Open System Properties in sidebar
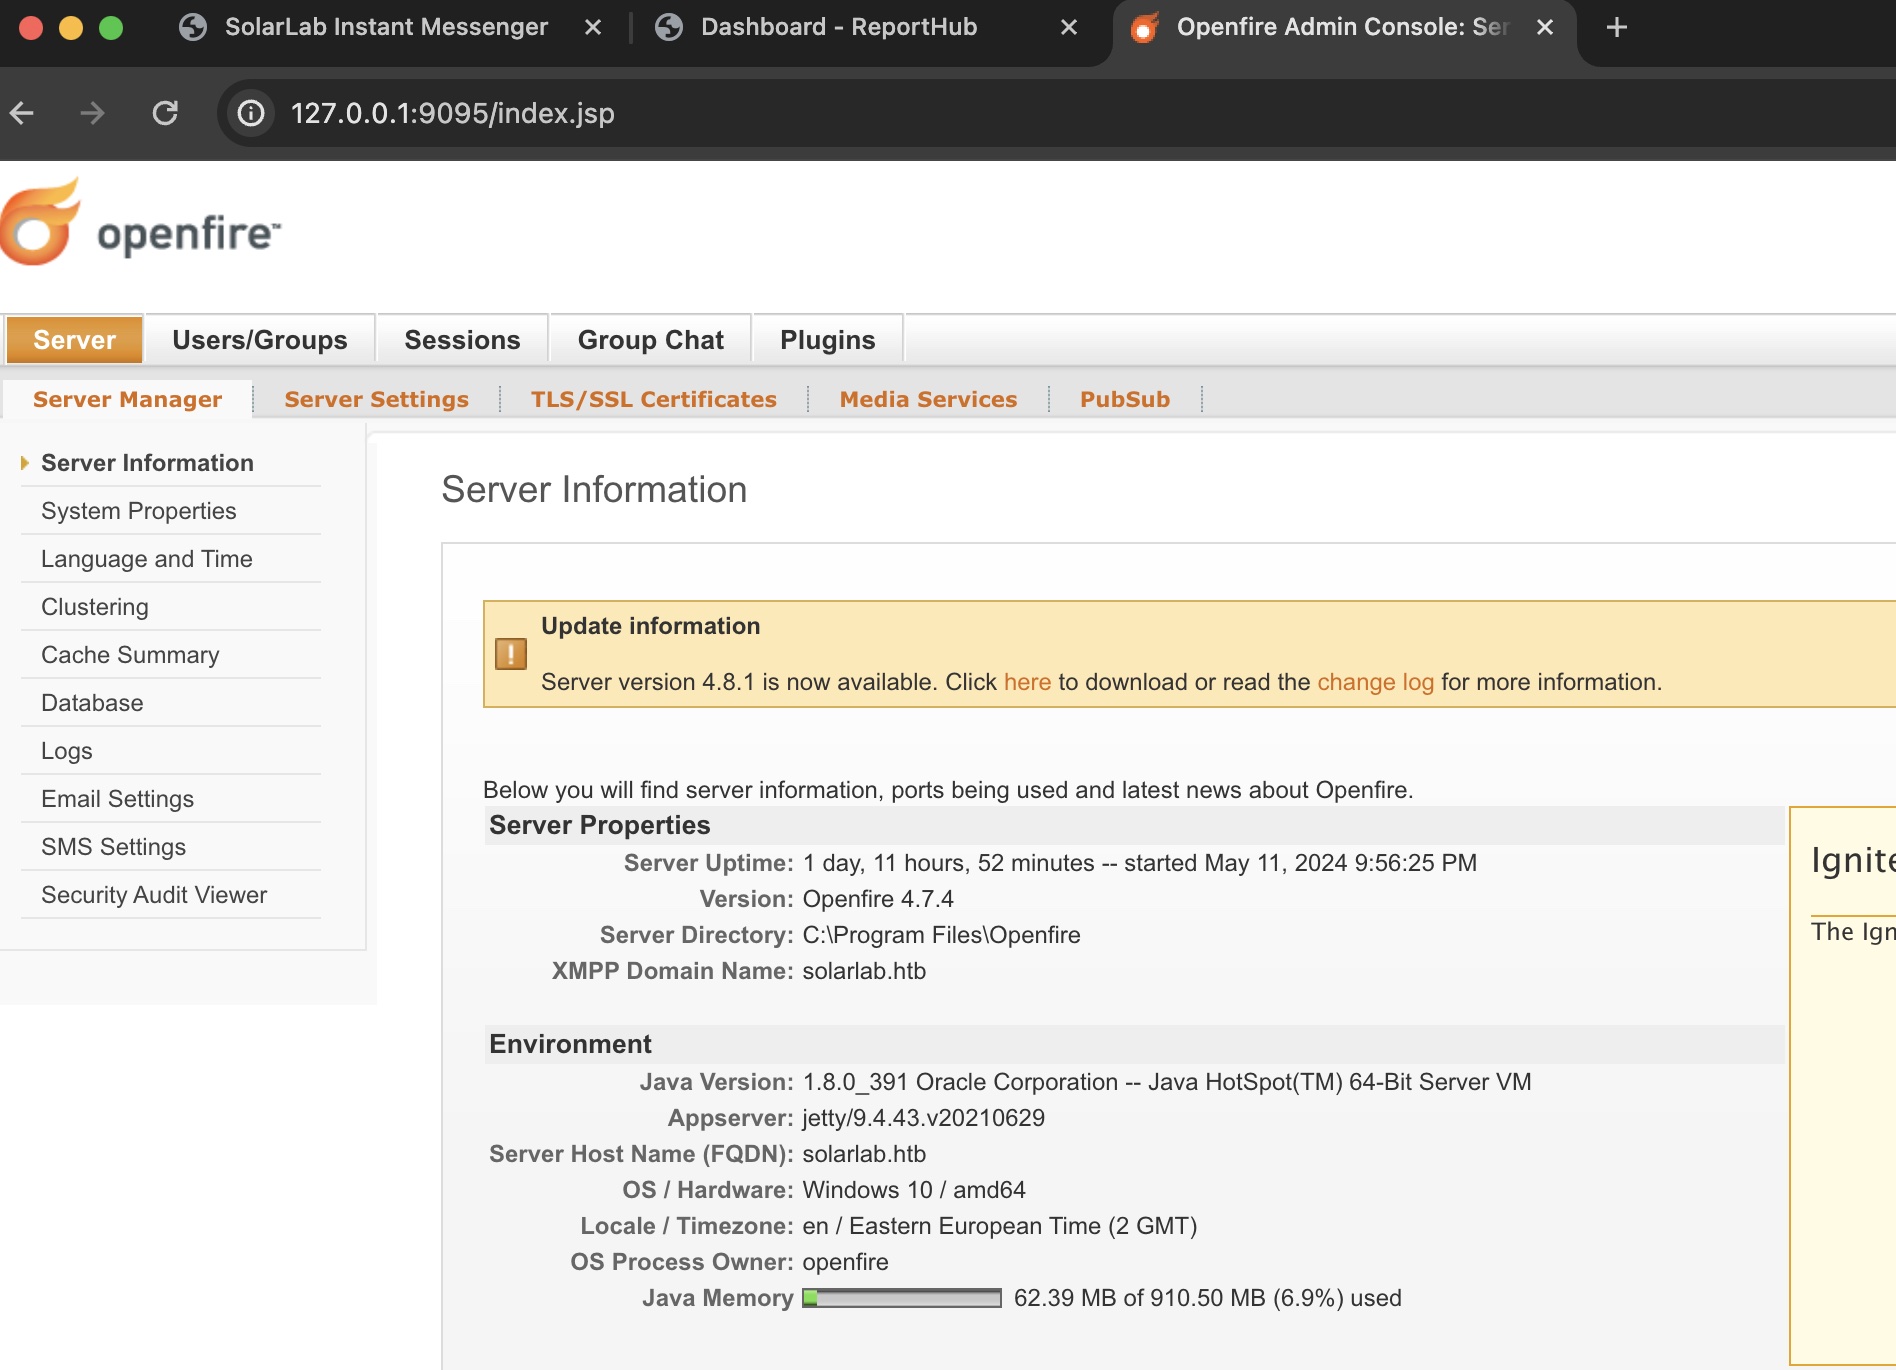This screenshot has width=1896, height=1370. click(x=139, y=511)
